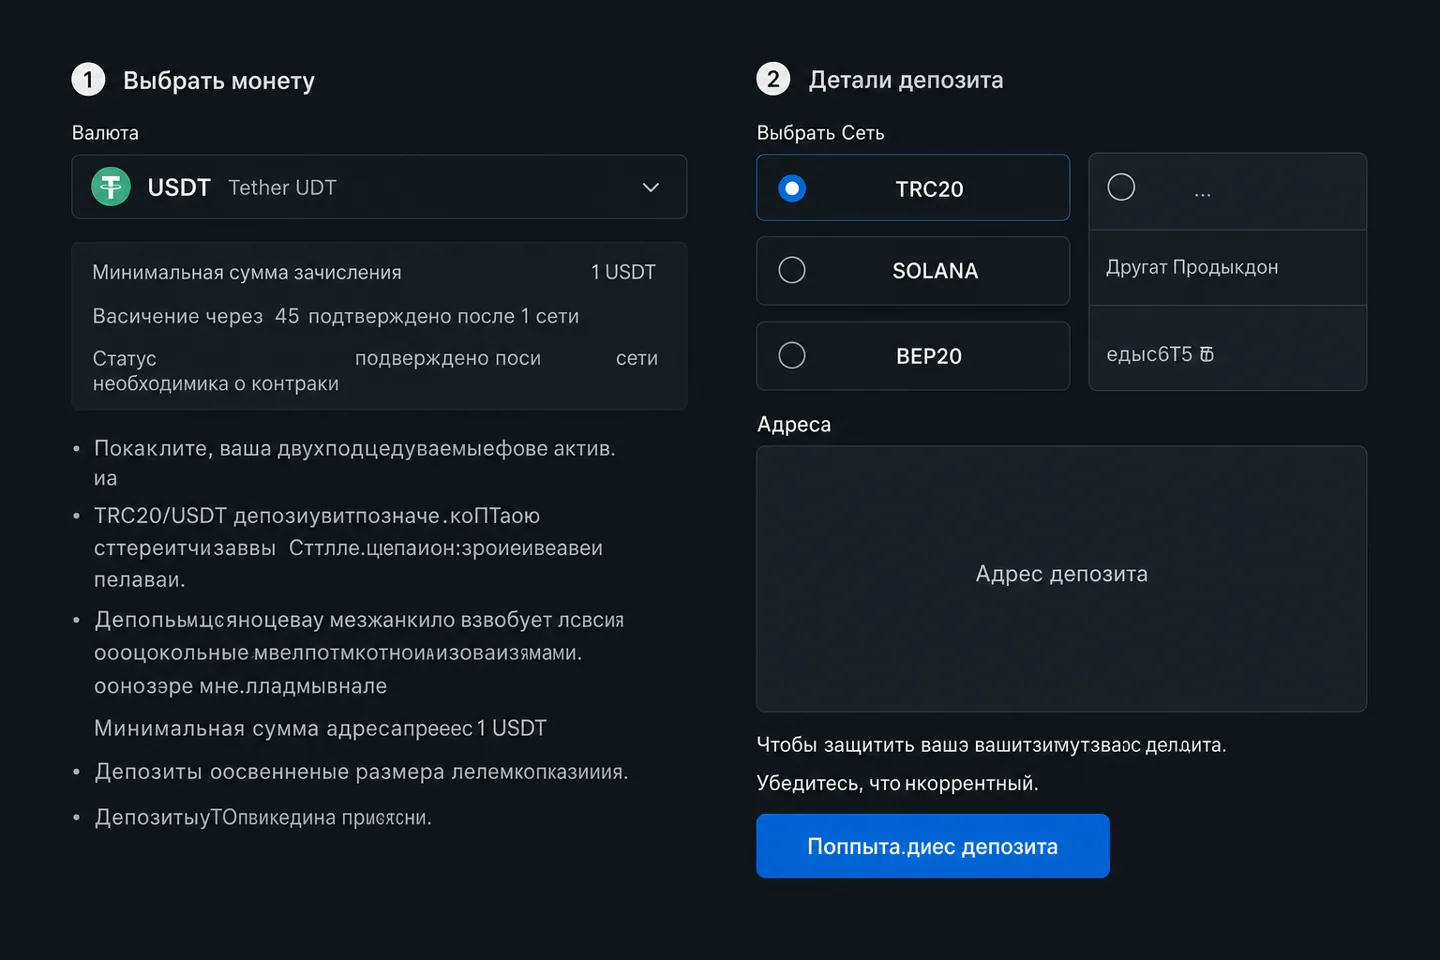Click the "Адреса" section label
The height and width of the screenshot is (960, 1440).
point(794,424)
